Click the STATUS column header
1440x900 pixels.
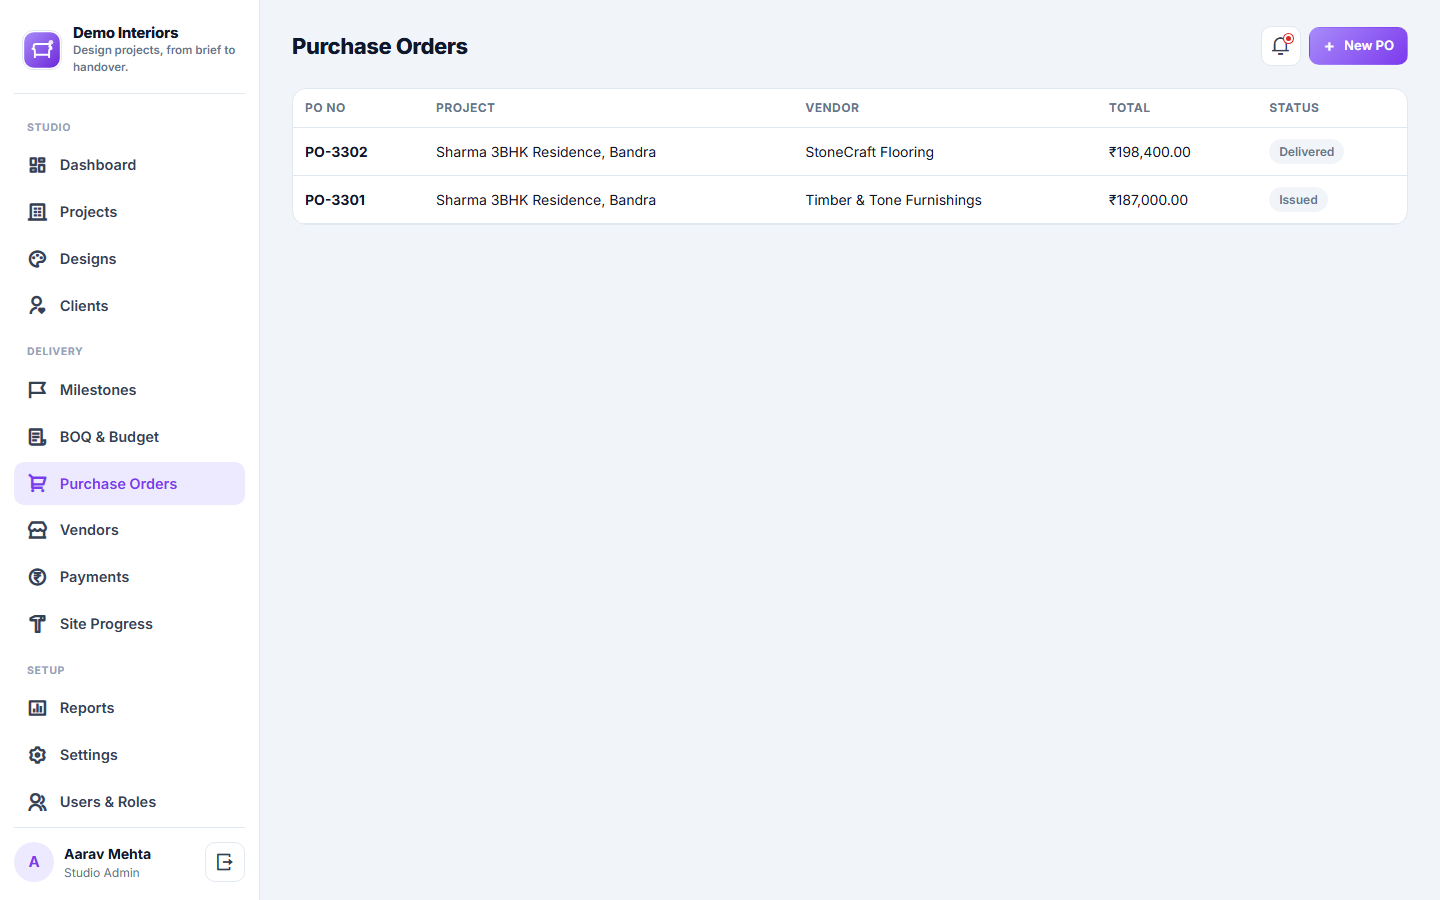1294,108
